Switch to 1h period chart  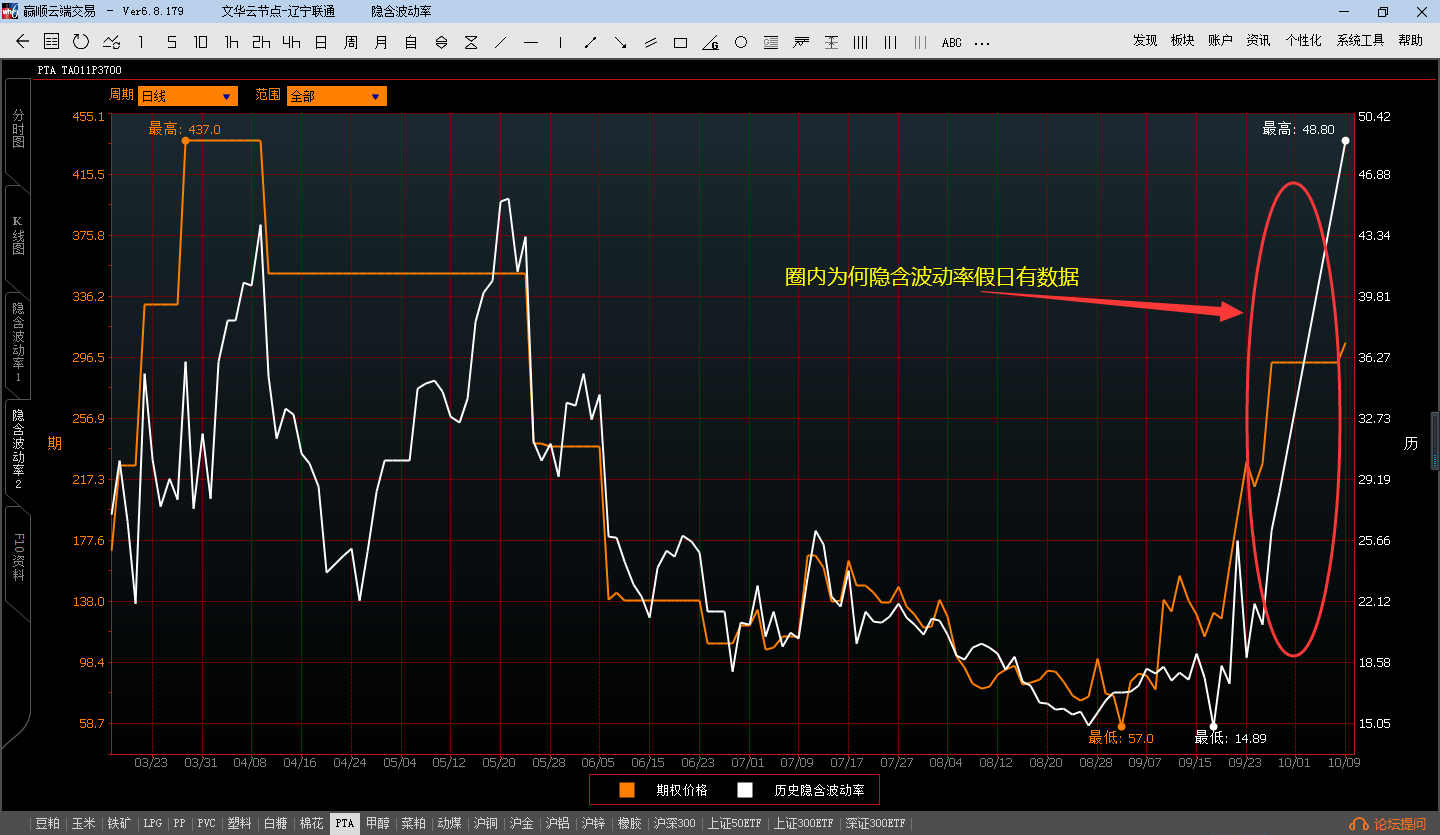point(231,42)
